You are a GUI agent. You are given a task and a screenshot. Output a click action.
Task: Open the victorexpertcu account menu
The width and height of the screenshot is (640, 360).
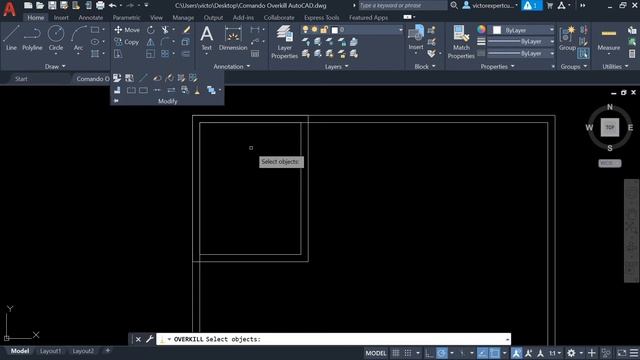tap(490, 5)
